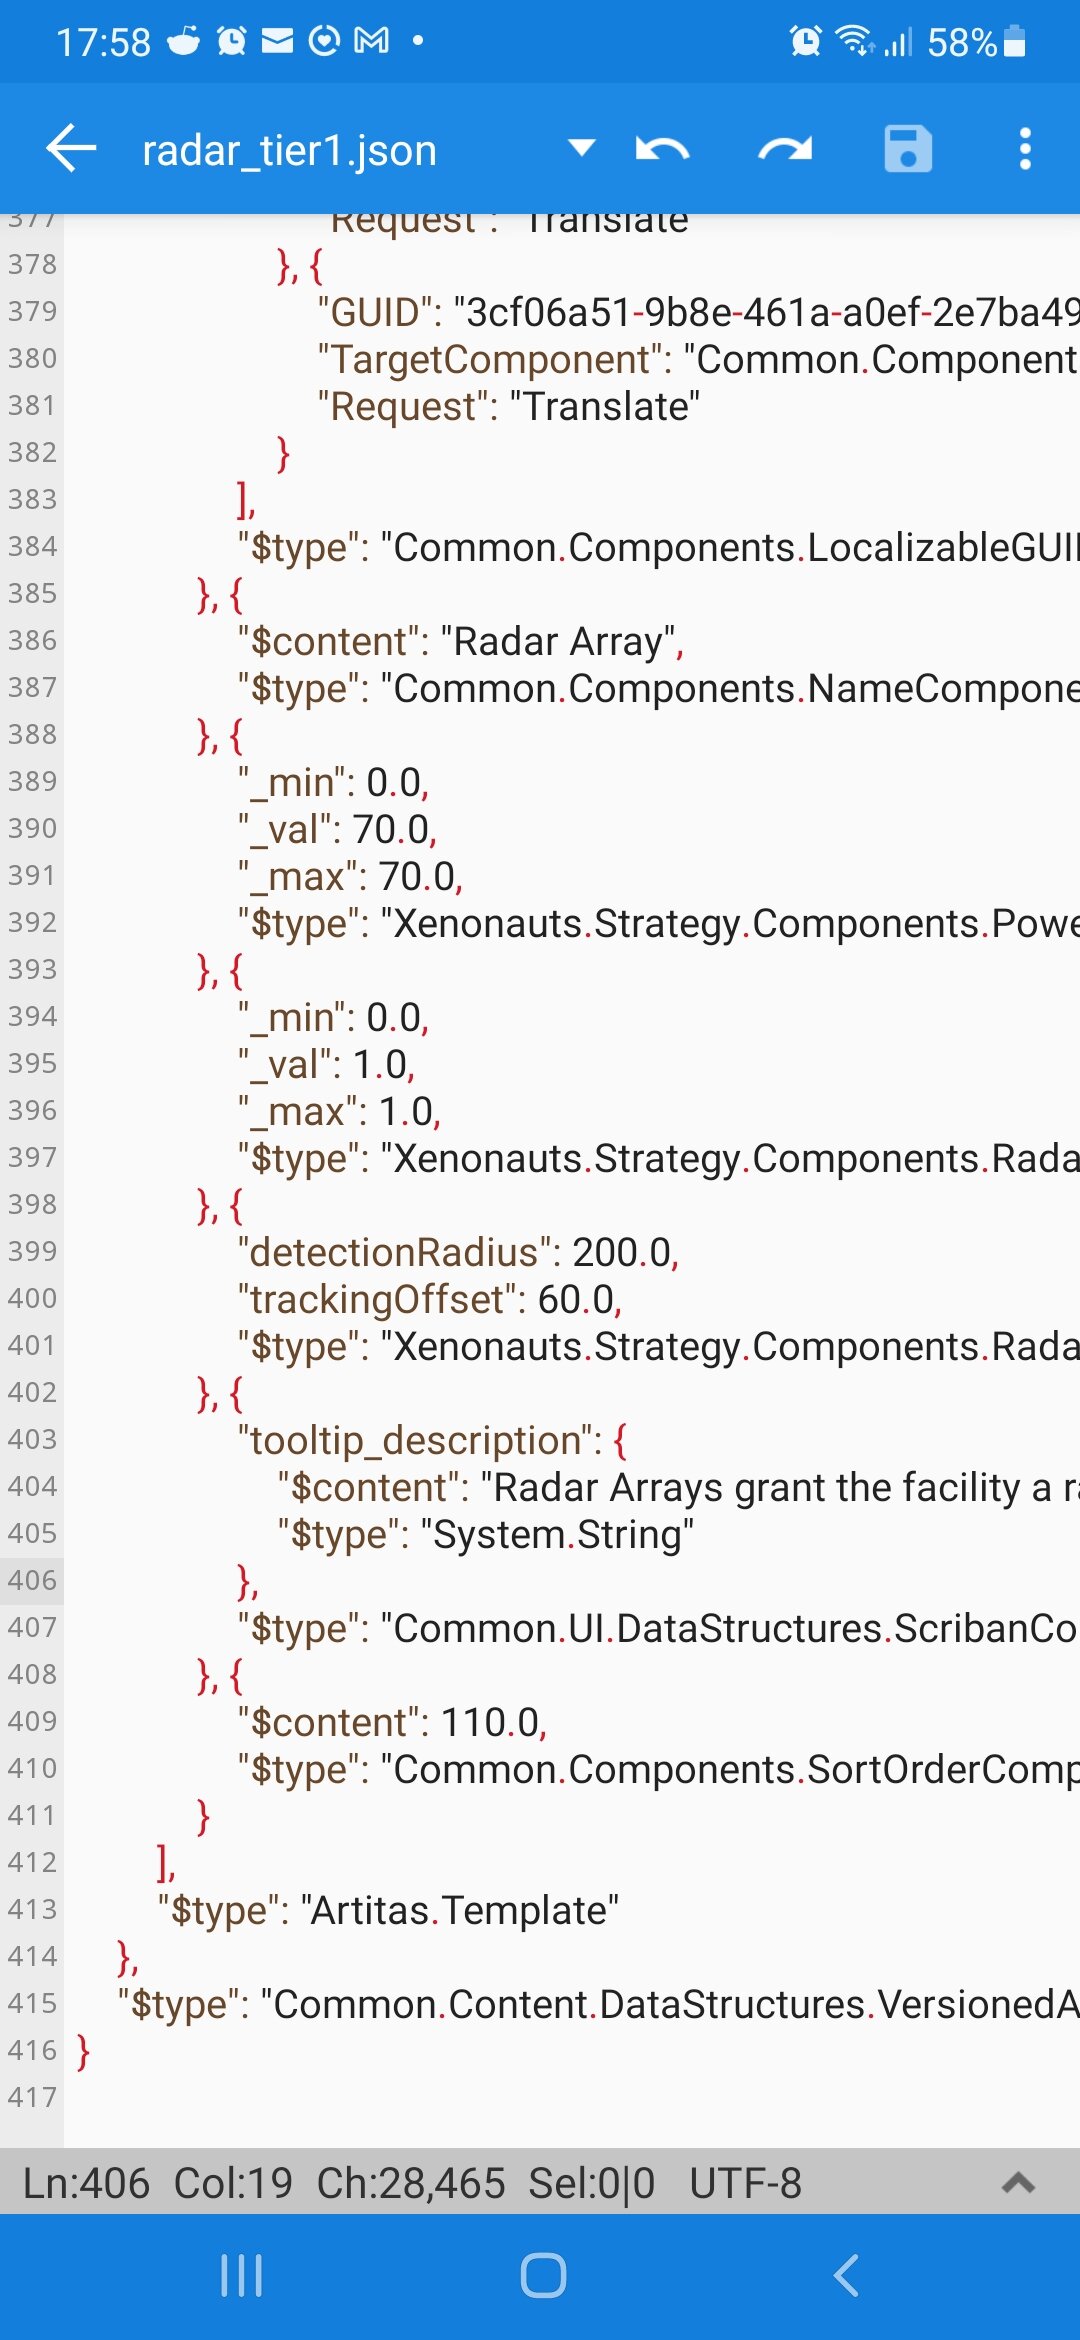Tap the Android home button
1080x2340 pixels.
(543, 2276)
